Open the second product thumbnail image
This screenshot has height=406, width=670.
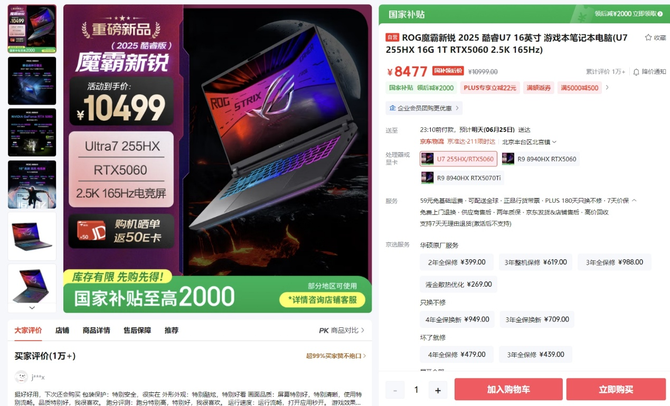coord(32,81)
